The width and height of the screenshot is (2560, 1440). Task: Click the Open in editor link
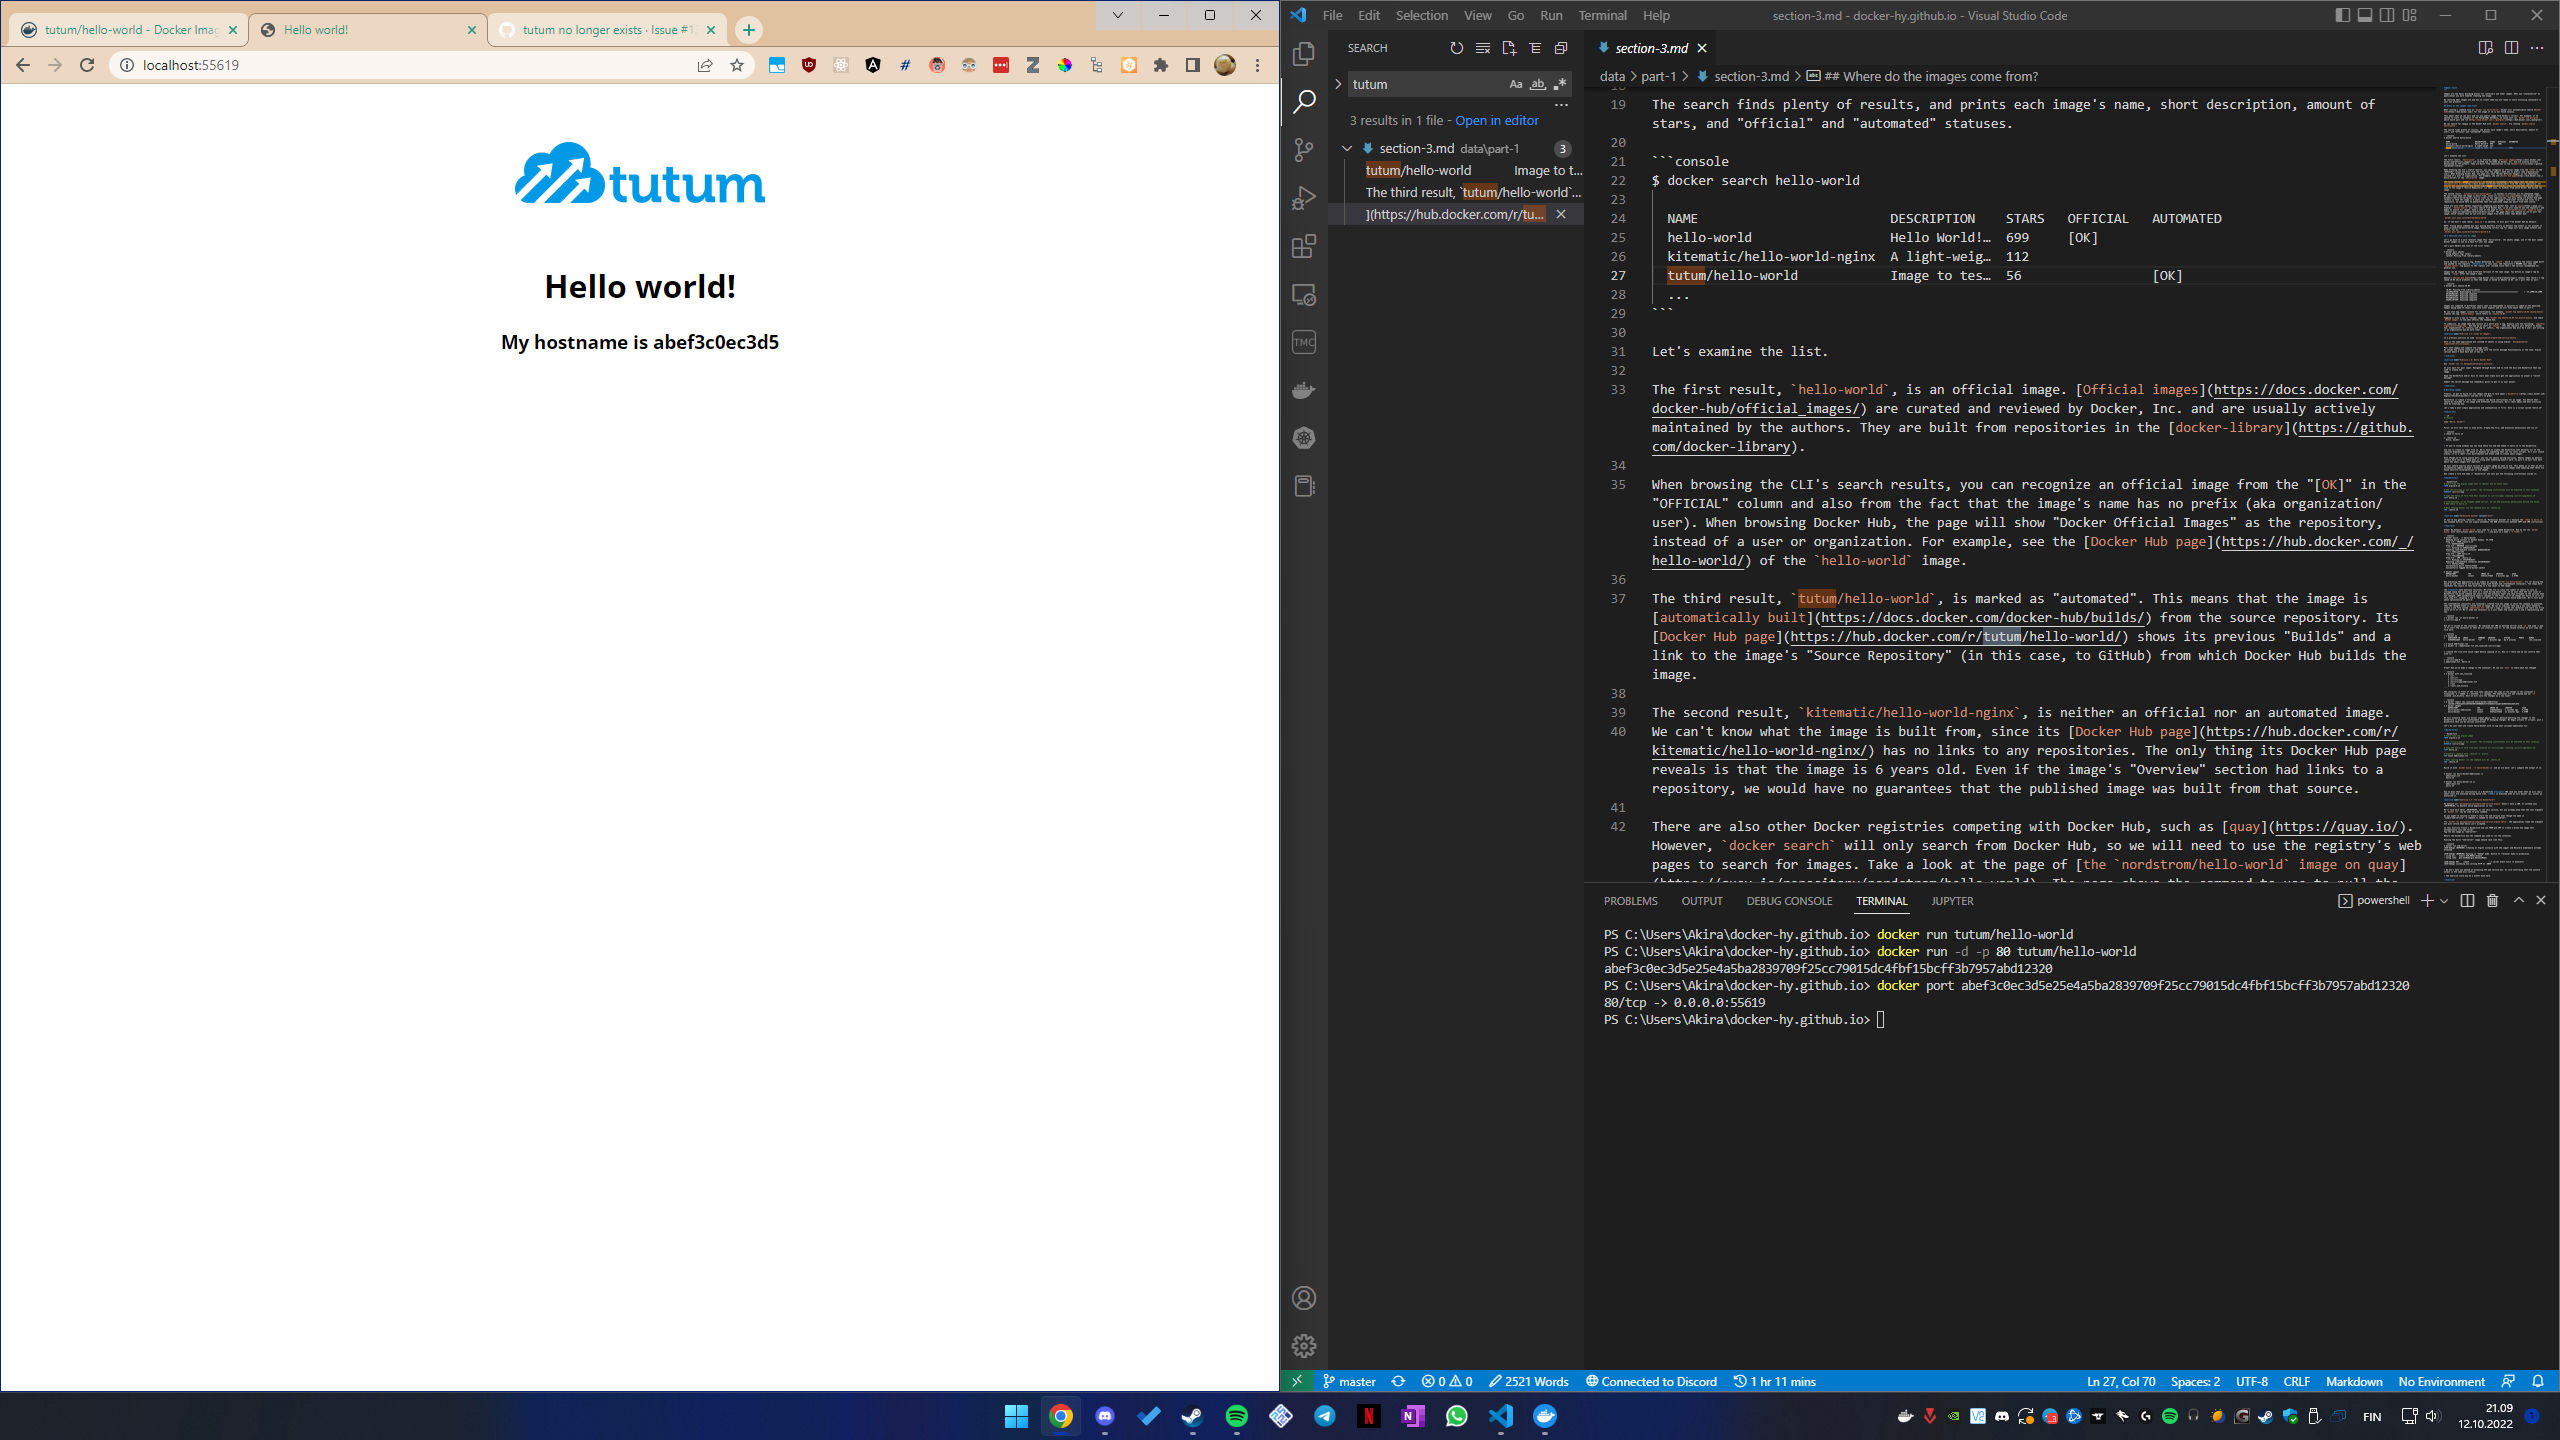pos(1496,120)
